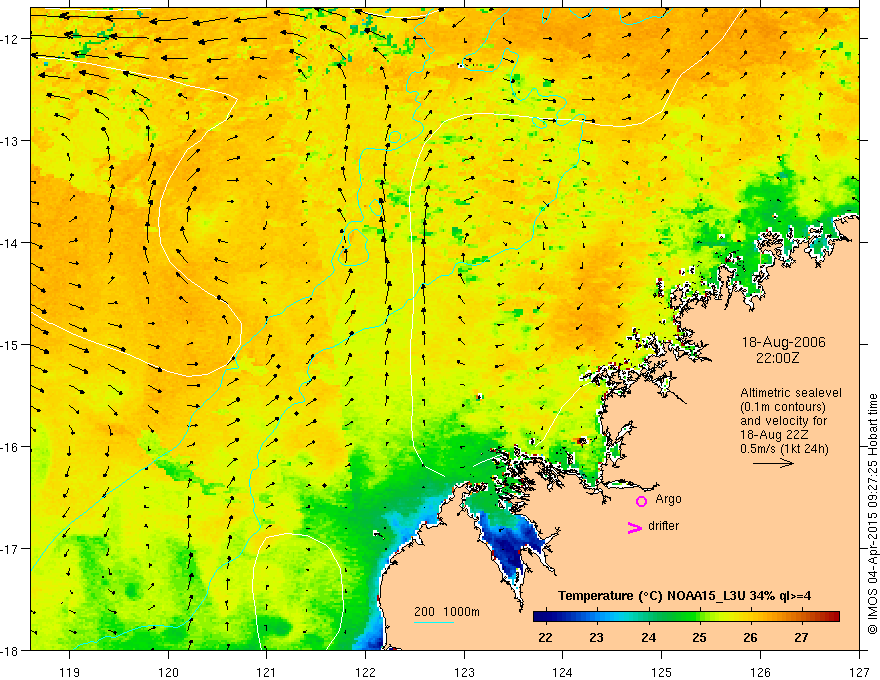Screen dimensions: 880x680
Task: Click the '0.5m/s (1kt 24h)' scale text
Action: [x=784, y=449]
